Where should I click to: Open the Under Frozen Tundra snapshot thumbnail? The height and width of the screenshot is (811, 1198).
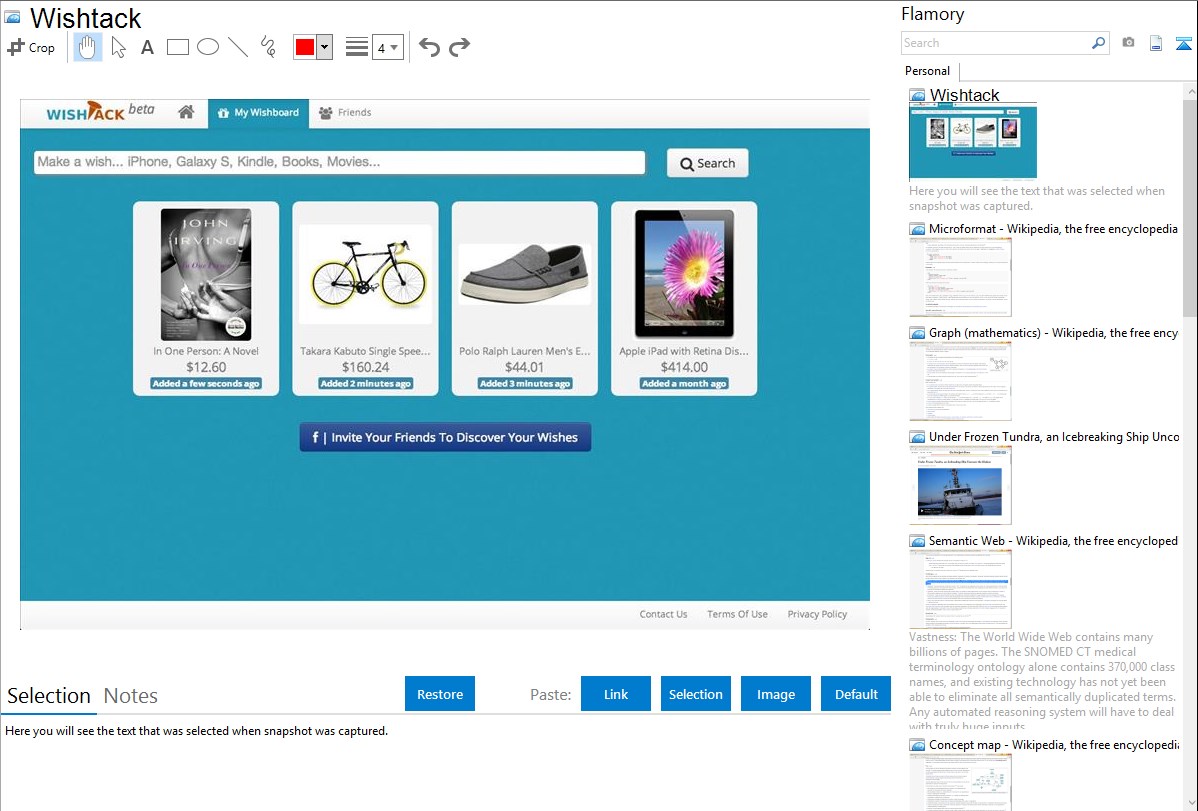click(x=960, y=485)
